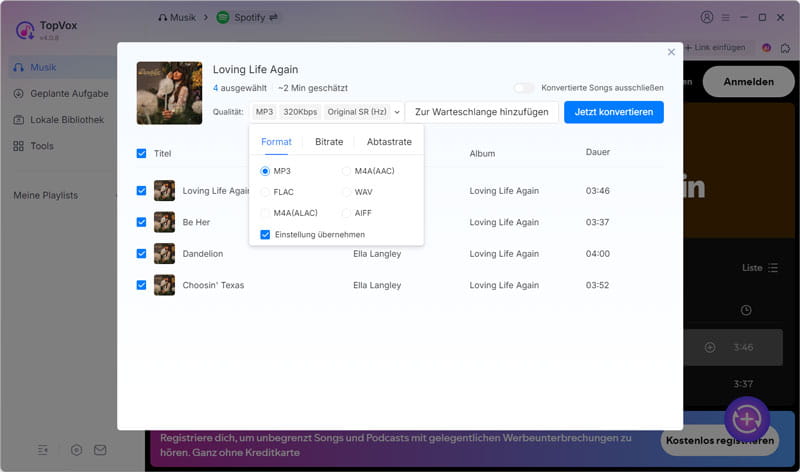The height and width of the screenshot is (472, 800).
Task: Open Geplante Aufgabe in sidebar
Action: 61,93
